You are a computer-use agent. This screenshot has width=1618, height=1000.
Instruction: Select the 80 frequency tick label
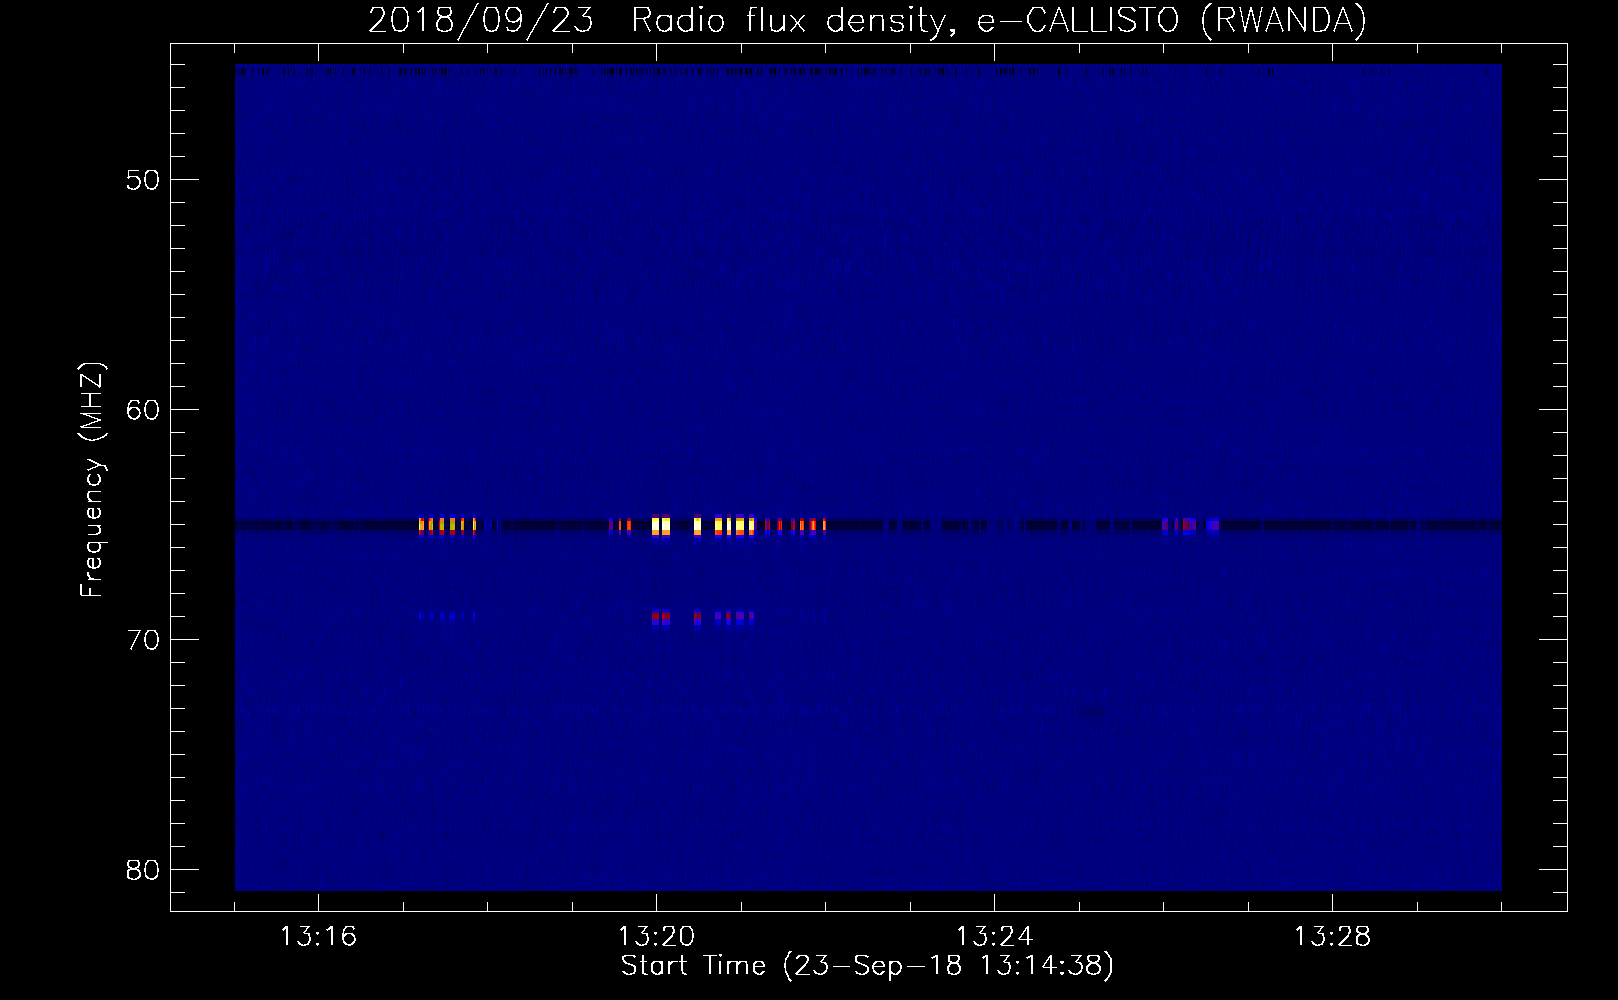click(x=143, y=870)
